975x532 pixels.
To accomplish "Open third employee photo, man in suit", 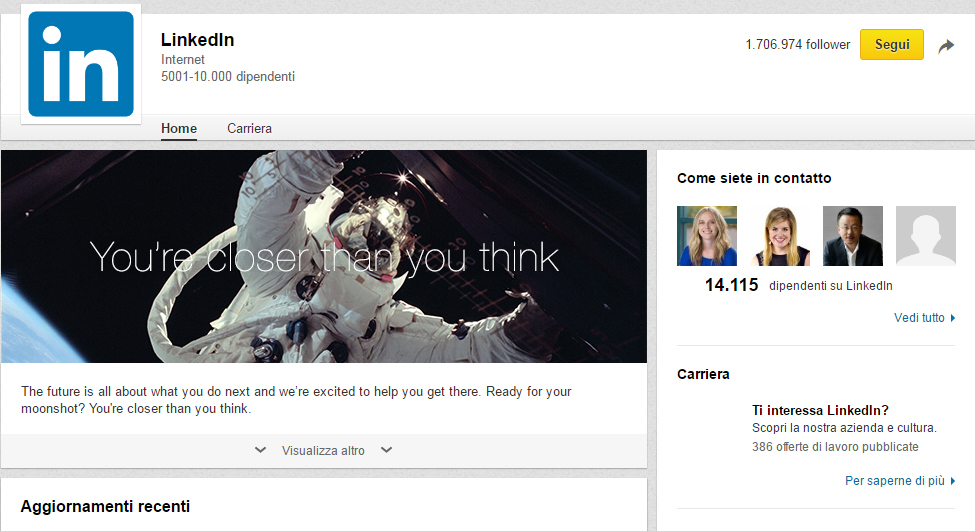I will (x=853, y=236).
